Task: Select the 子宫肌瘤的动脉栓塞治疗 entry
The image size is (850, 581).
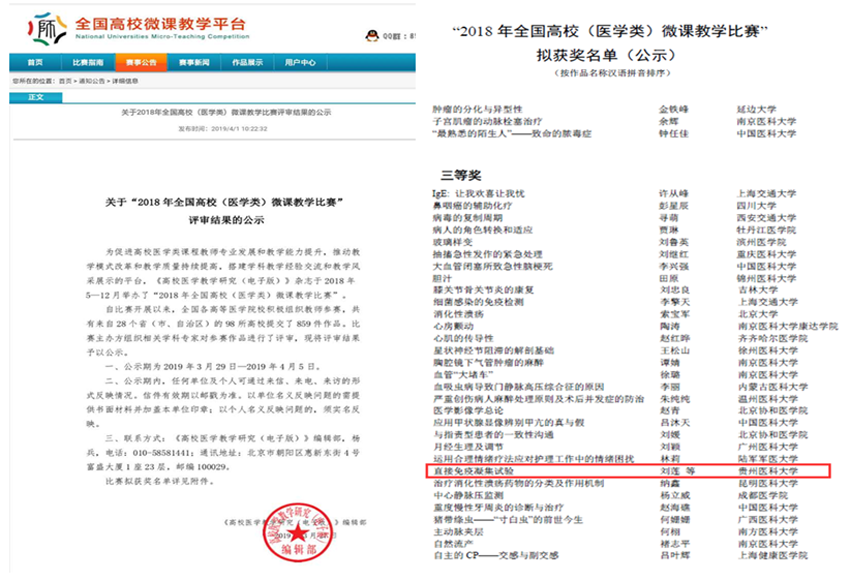Action: click(487, 121)
